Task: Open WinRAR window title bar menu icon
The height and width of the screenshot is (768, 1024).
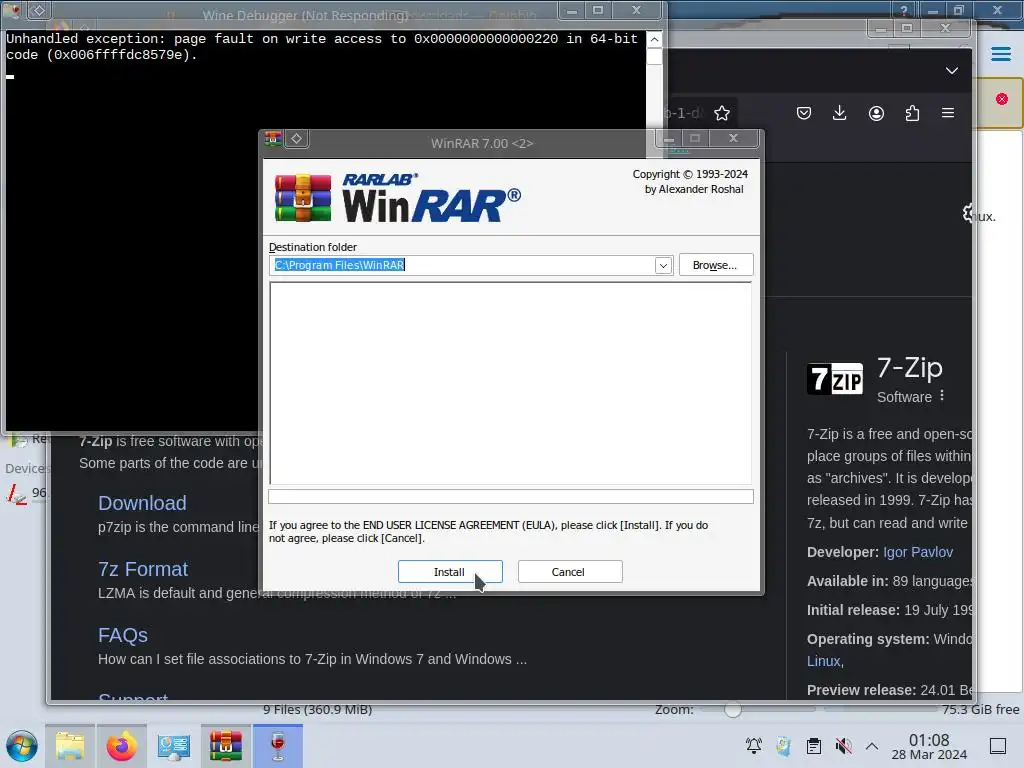Action: click(273, 138)
